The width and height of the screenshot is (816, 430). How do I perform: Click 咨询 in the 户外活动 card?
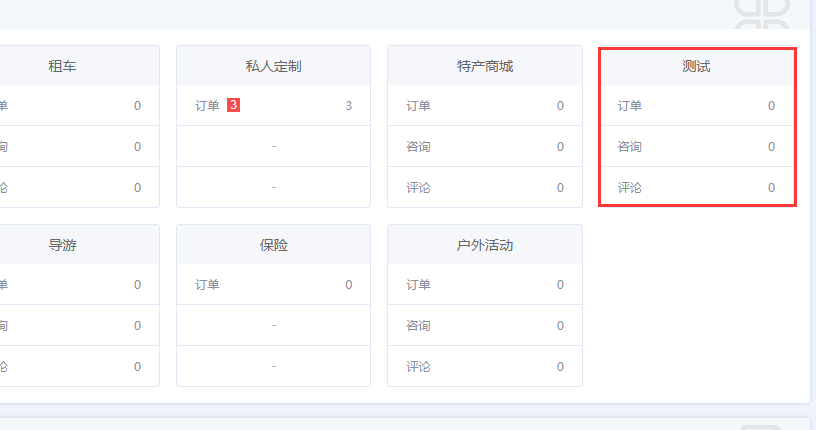click(418, 326)
